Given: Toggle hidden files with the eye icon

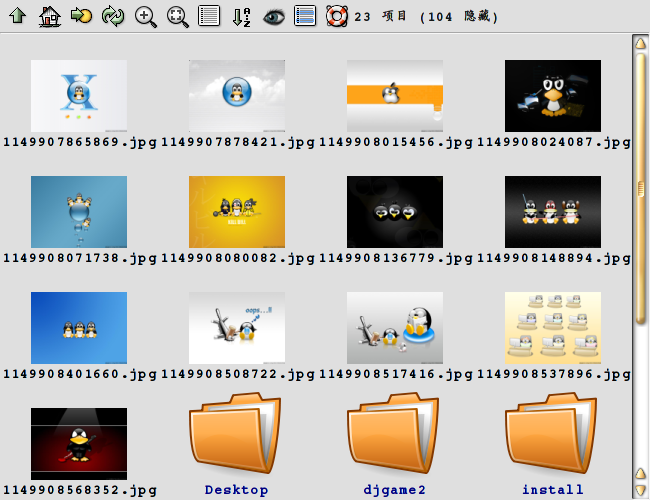Looking at the screenshot, I should tap(274, 17).
